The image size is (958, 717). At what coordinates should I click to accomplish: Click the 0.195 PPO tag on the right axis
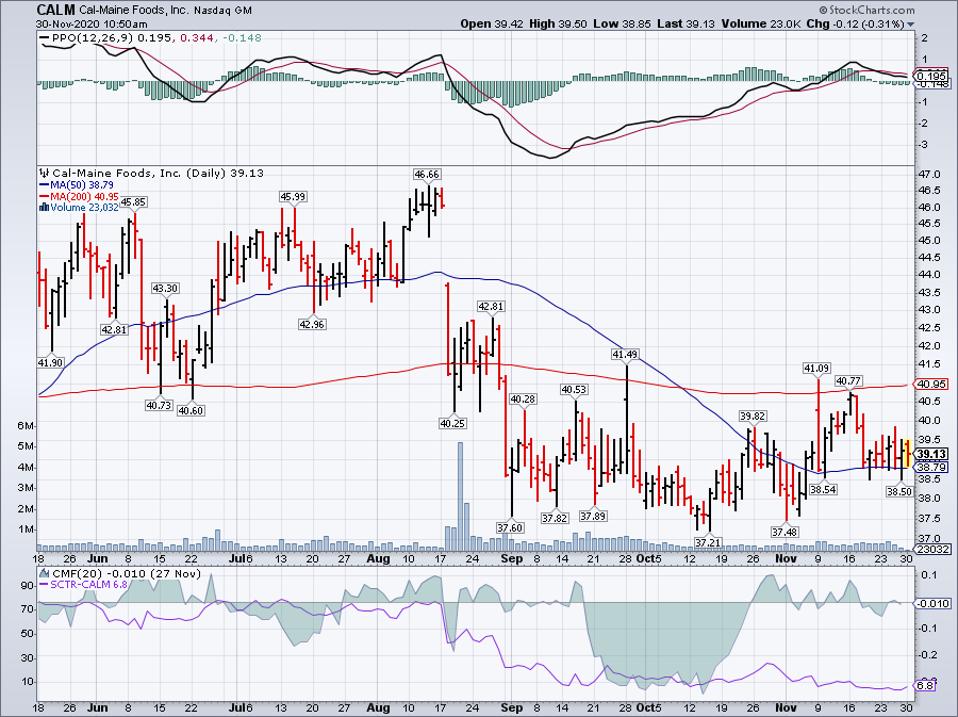pyautogui.click(x=933, y=76)
